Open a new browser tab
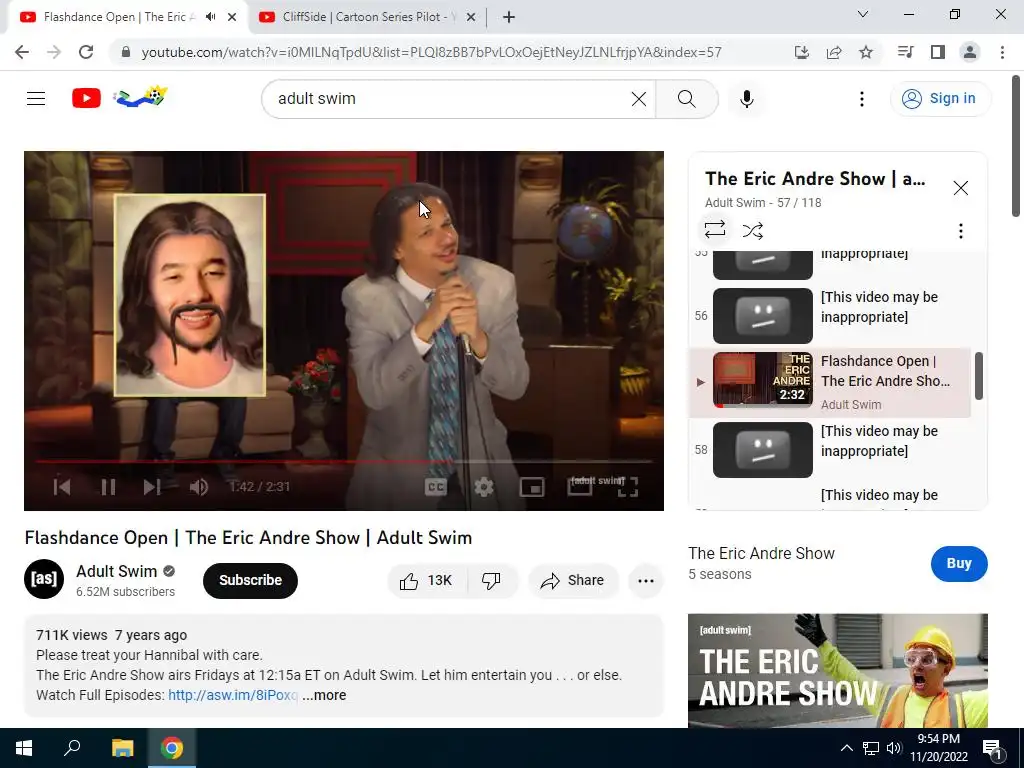Image resolution: width=1024 pixels, height=768 pixels. pos(509,18)
